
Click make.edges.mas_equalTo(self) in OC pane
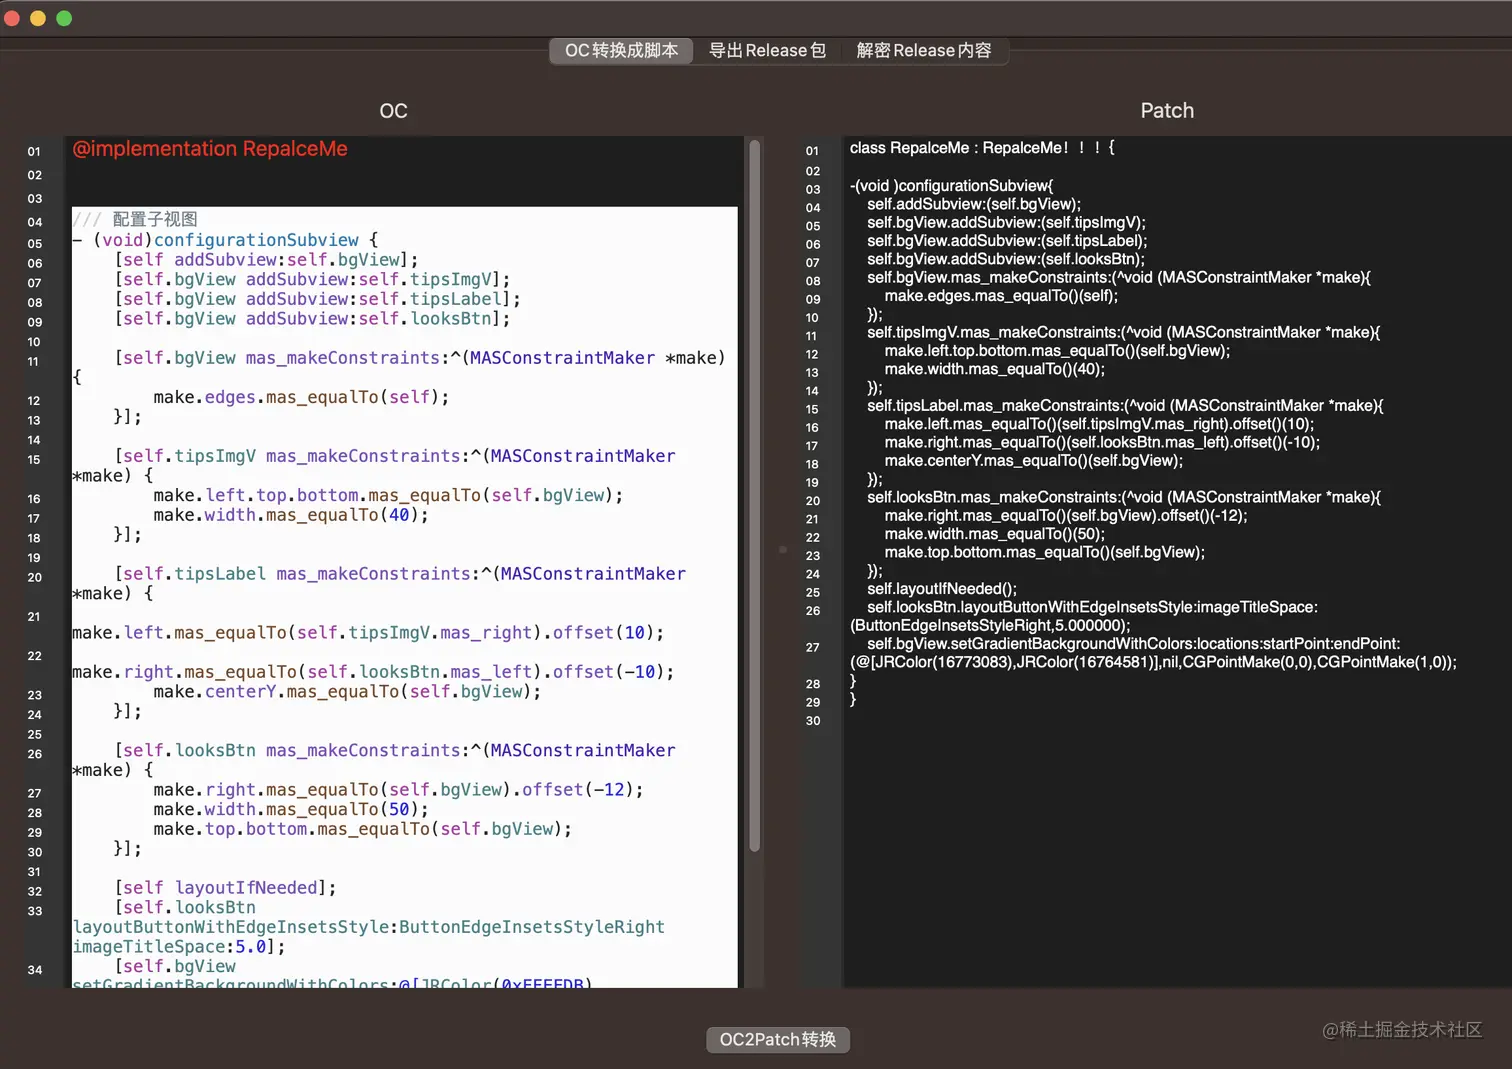click(x=301, y=397)
